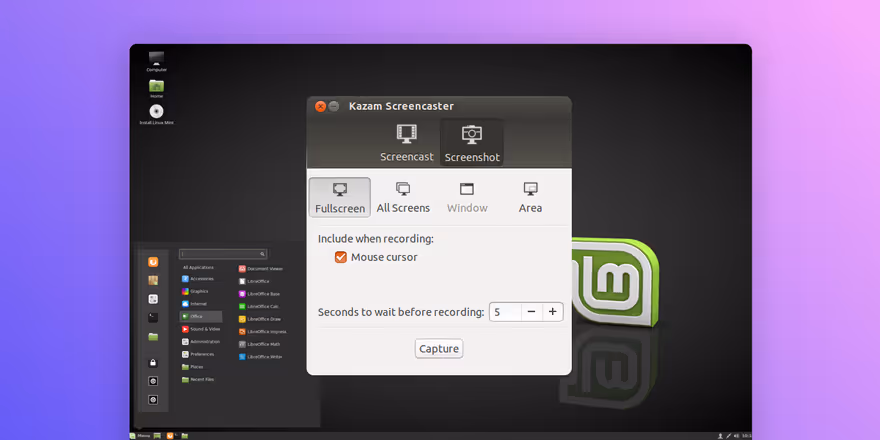Click the Menu button on the taskbar

coord(140,436)
